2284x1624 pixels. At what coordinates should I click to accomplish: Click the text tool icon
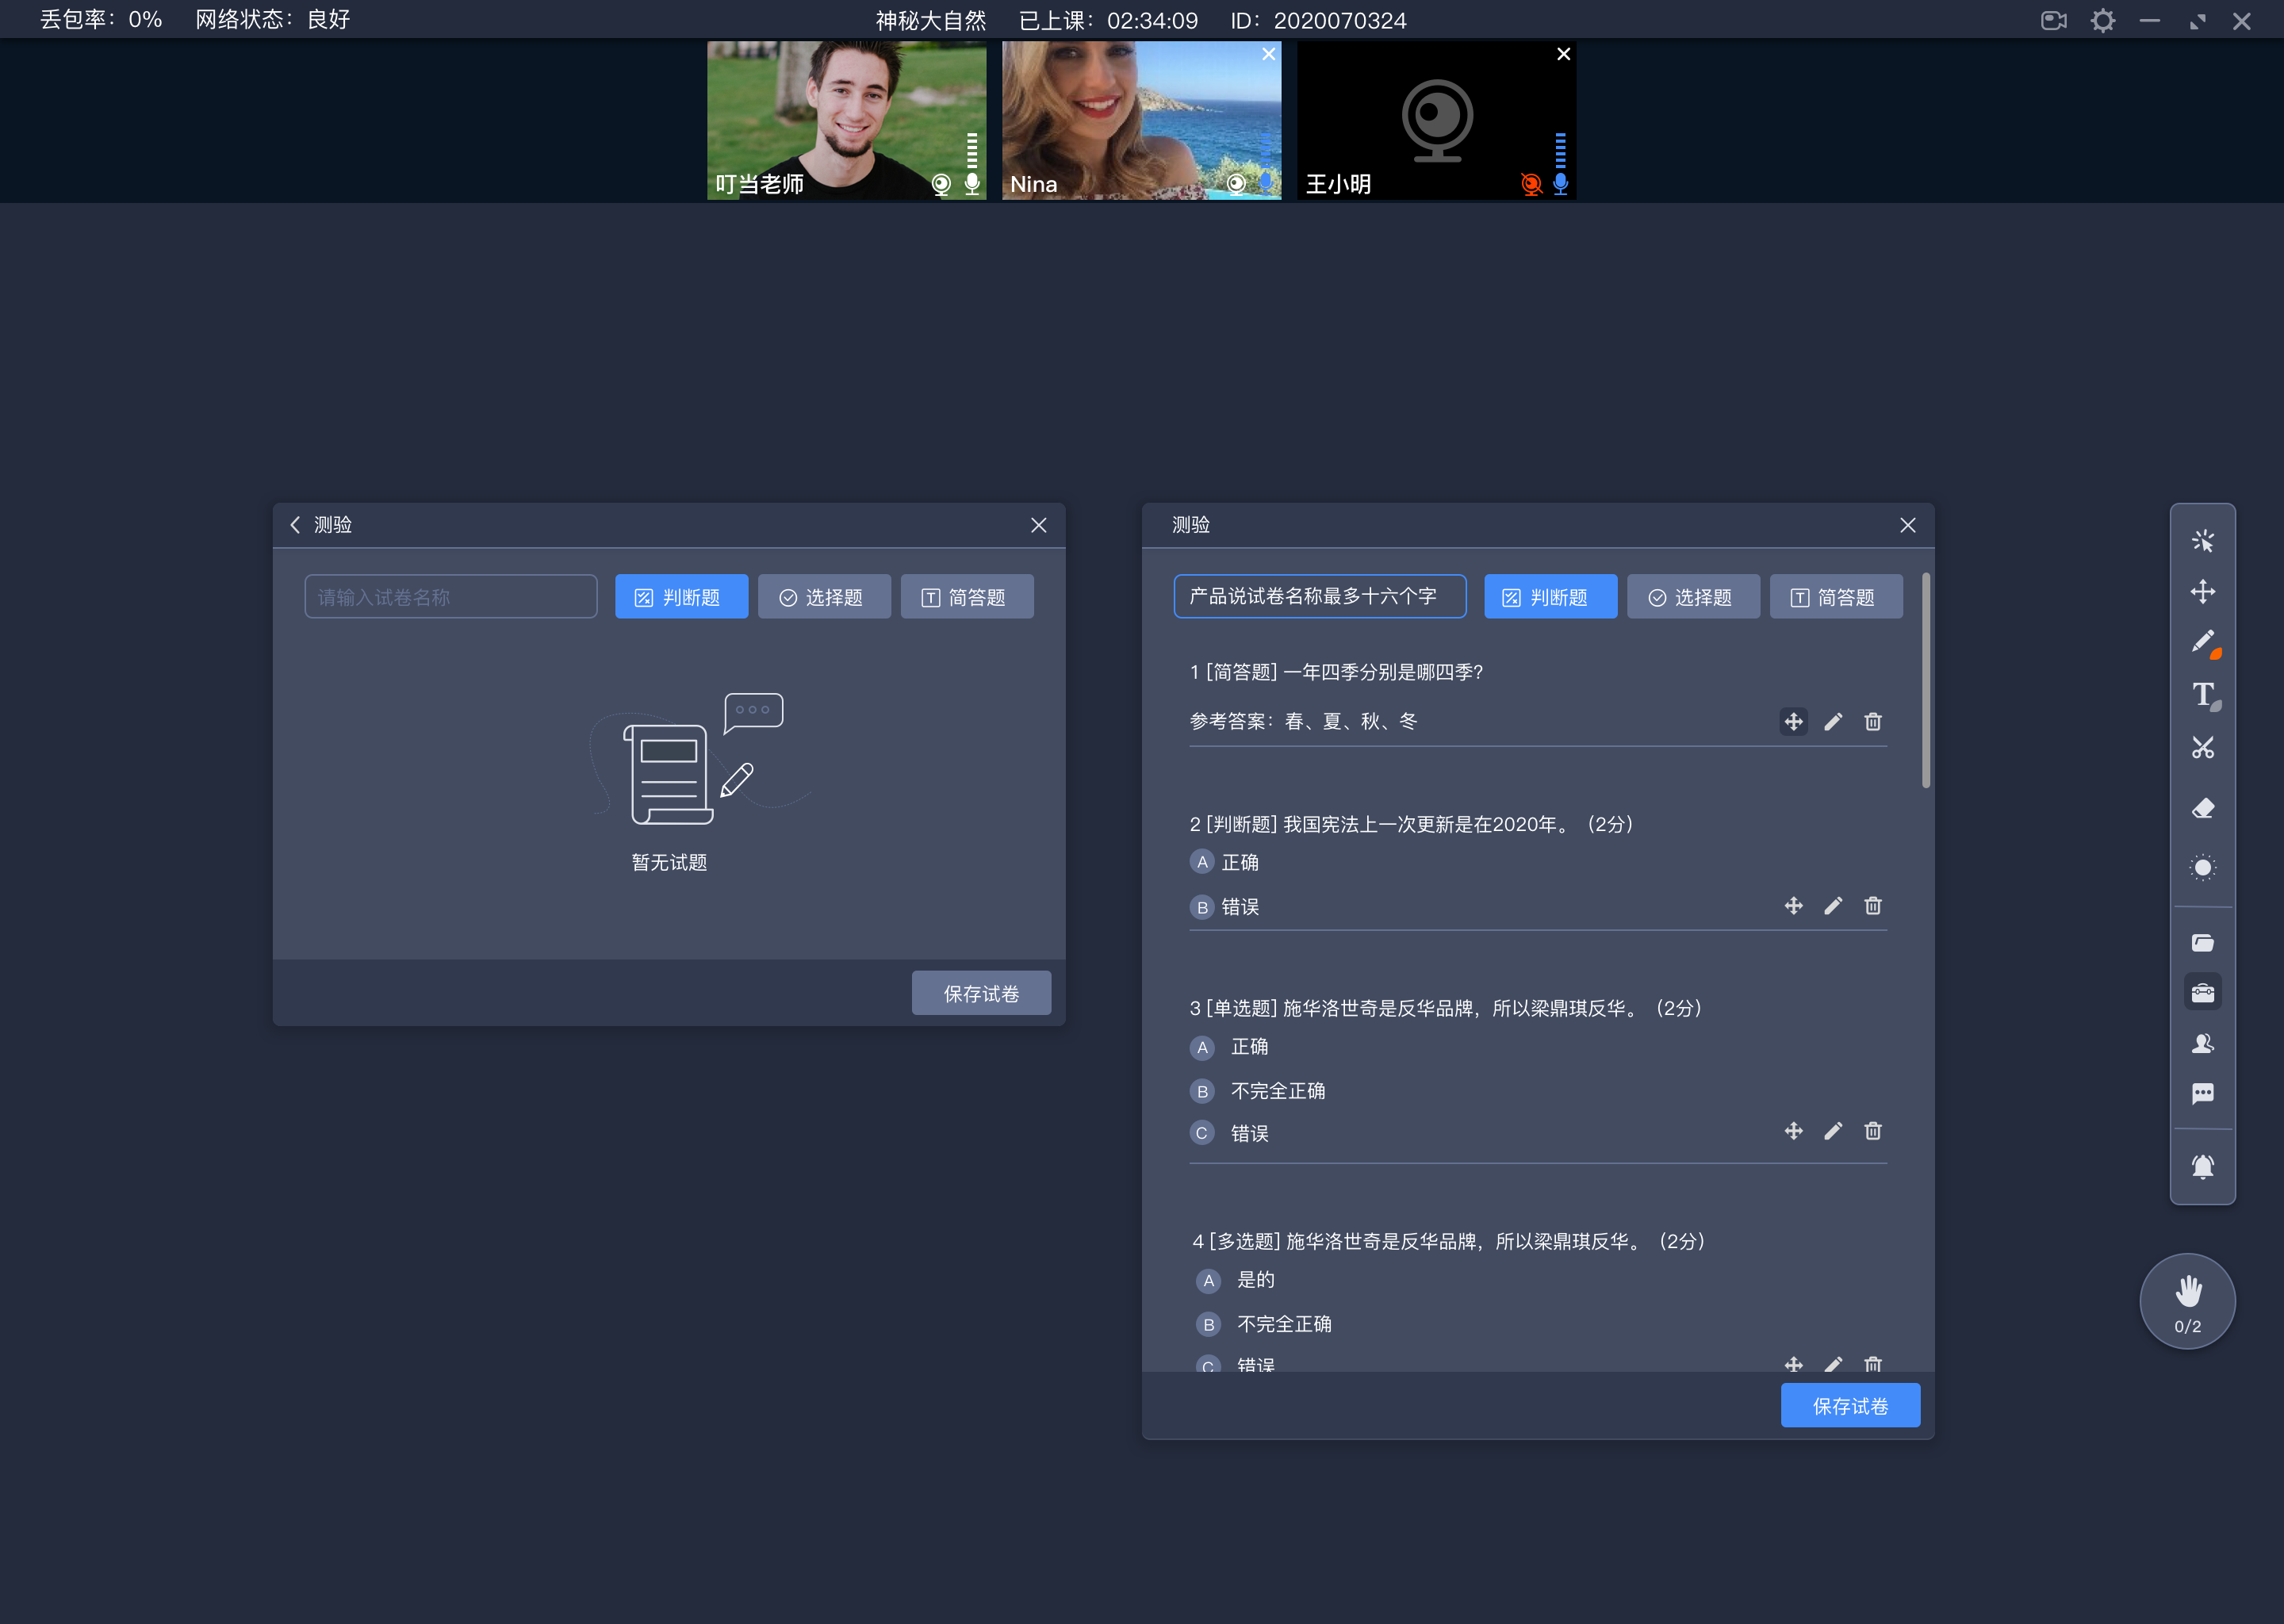click(x=2205, y=696)
